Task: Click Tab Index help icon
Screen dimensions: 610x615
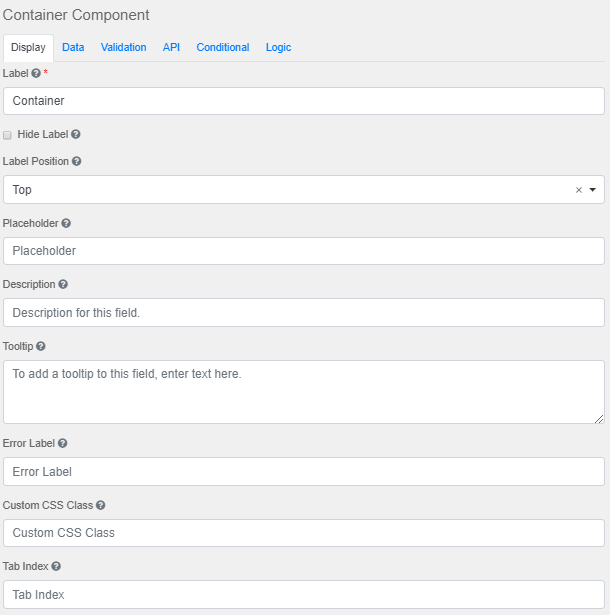Action: click(x=56, y=566)
